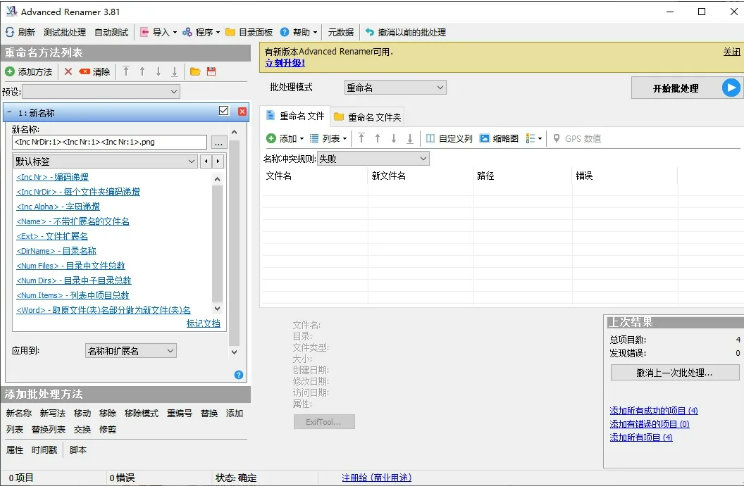Toggle the 缩略图 thumbnails view
This screenshot has height=486, width=744.
[x=499, y=139]
